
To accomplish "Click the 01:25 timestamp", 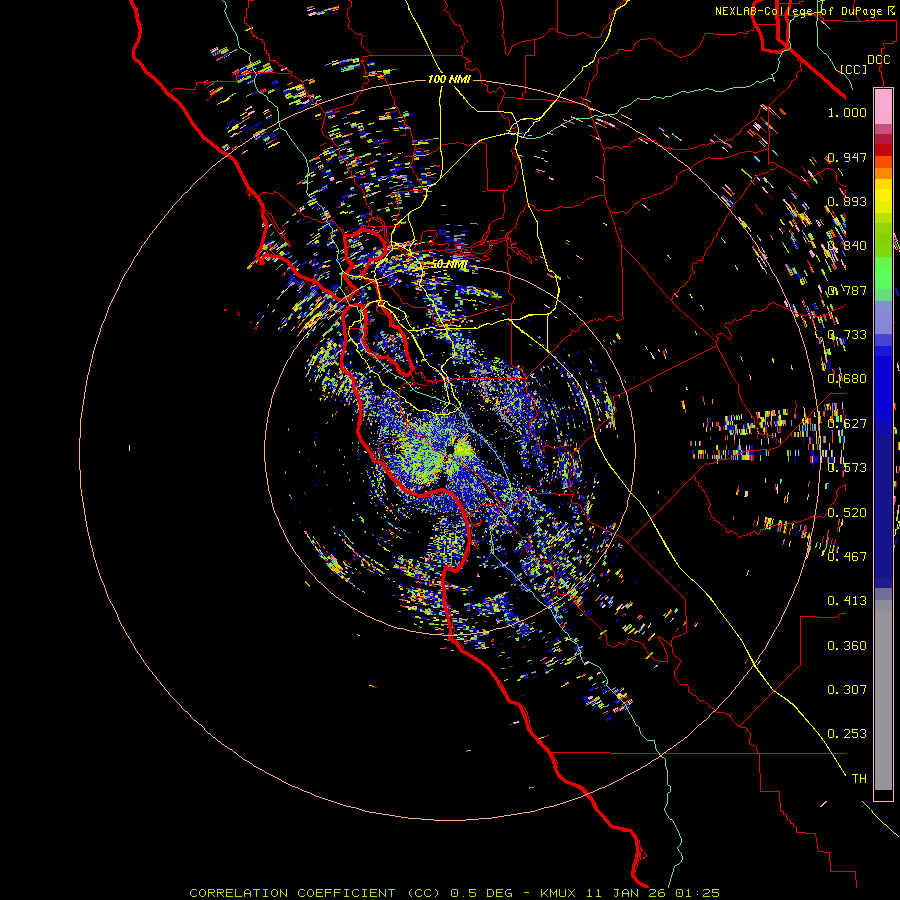I will pos(697,893).
